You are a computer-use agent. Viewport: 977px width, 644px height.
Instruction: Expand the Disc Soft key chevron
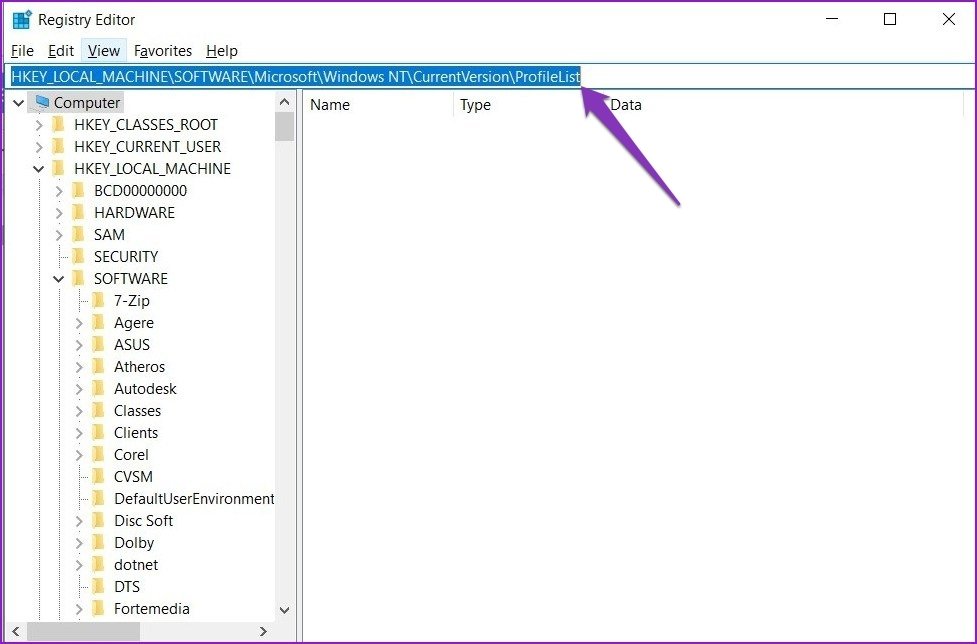79,521
